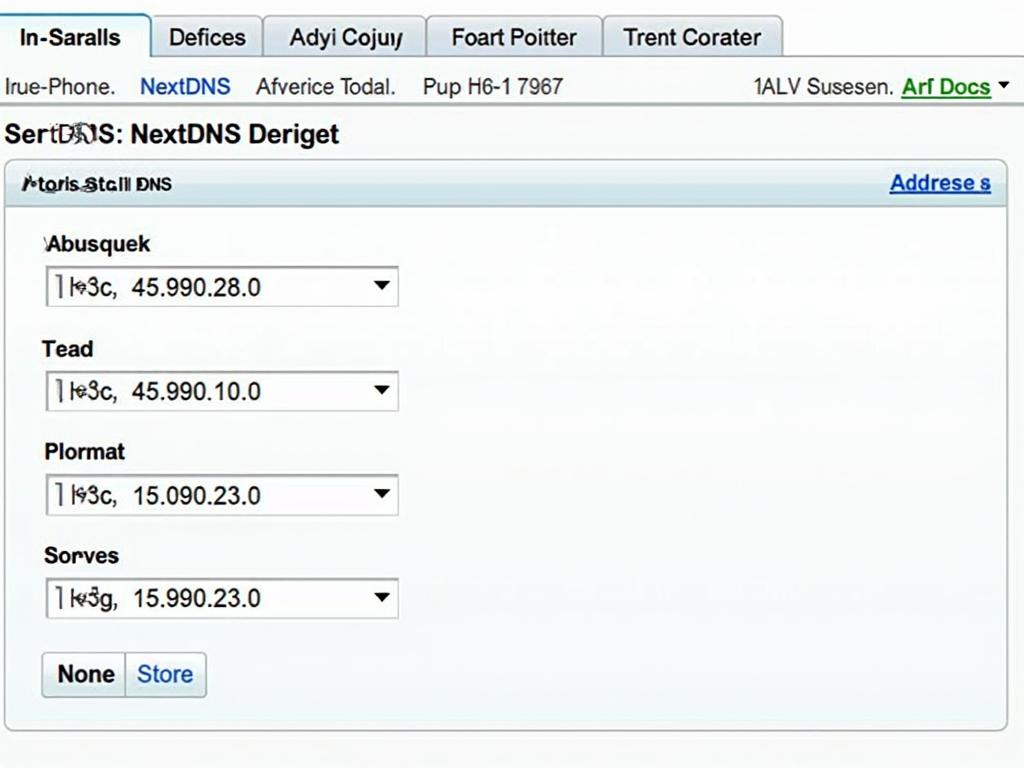Open the Addrese s link
Image resolution: width=1024 pixels, height=768 pixels.
[940, 183]
